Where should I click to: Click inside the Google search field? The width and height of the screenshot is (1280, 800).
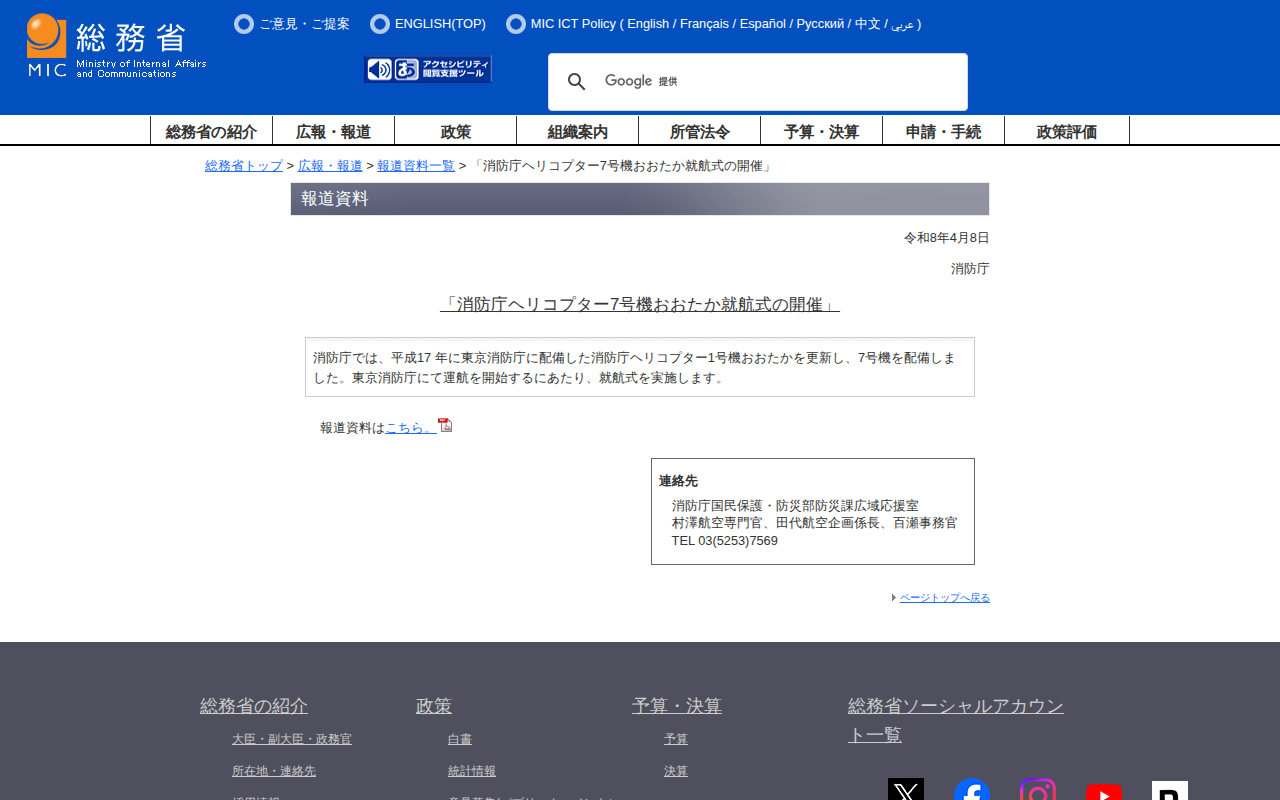point(780,82)
